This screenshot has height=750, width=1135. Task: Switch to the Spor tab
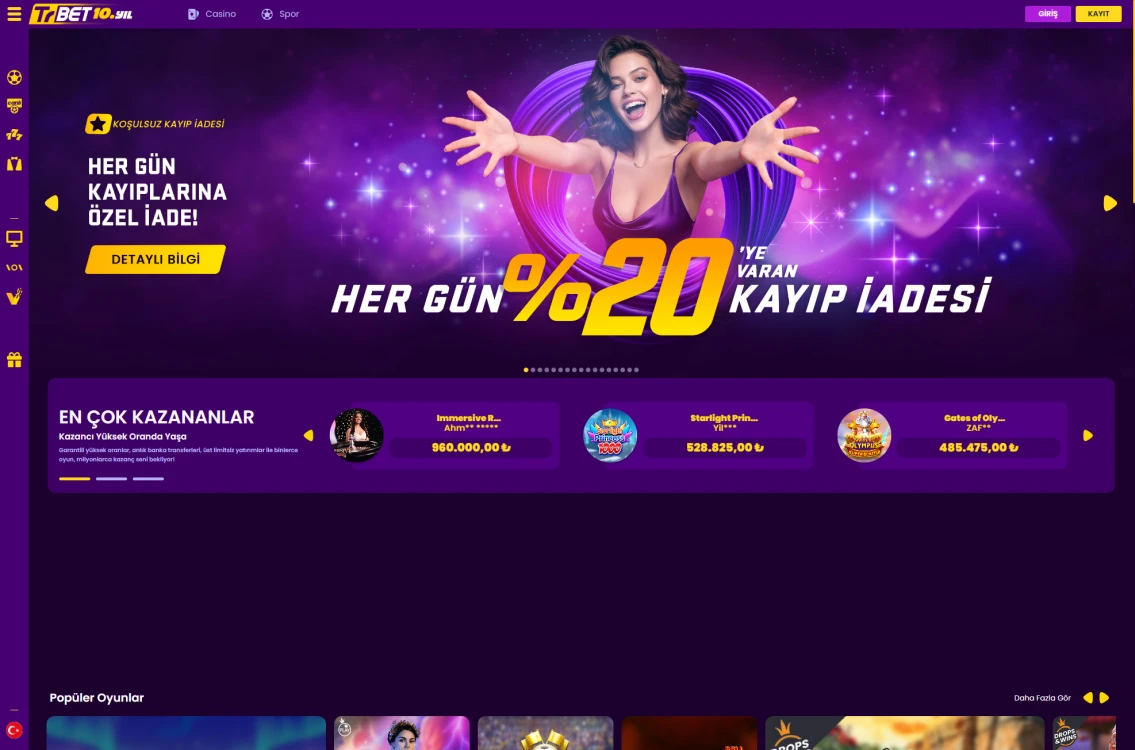pyautogui.click(x=280, y=13)
